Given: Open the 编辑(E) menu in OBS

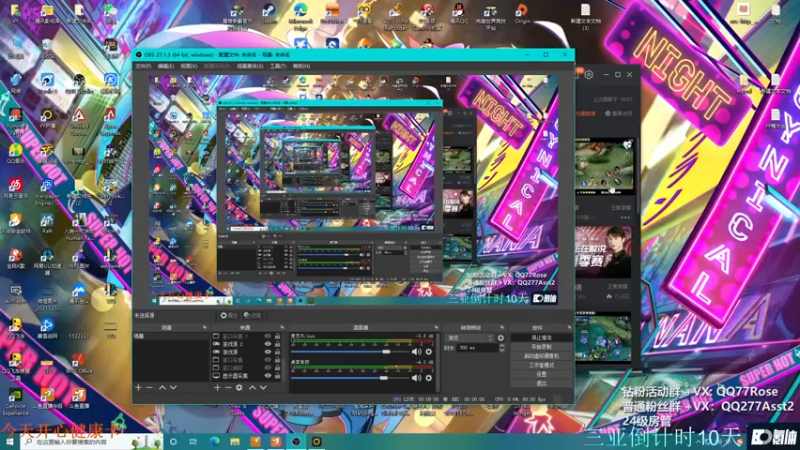Looking at the screenshot, I should (165, 66).
